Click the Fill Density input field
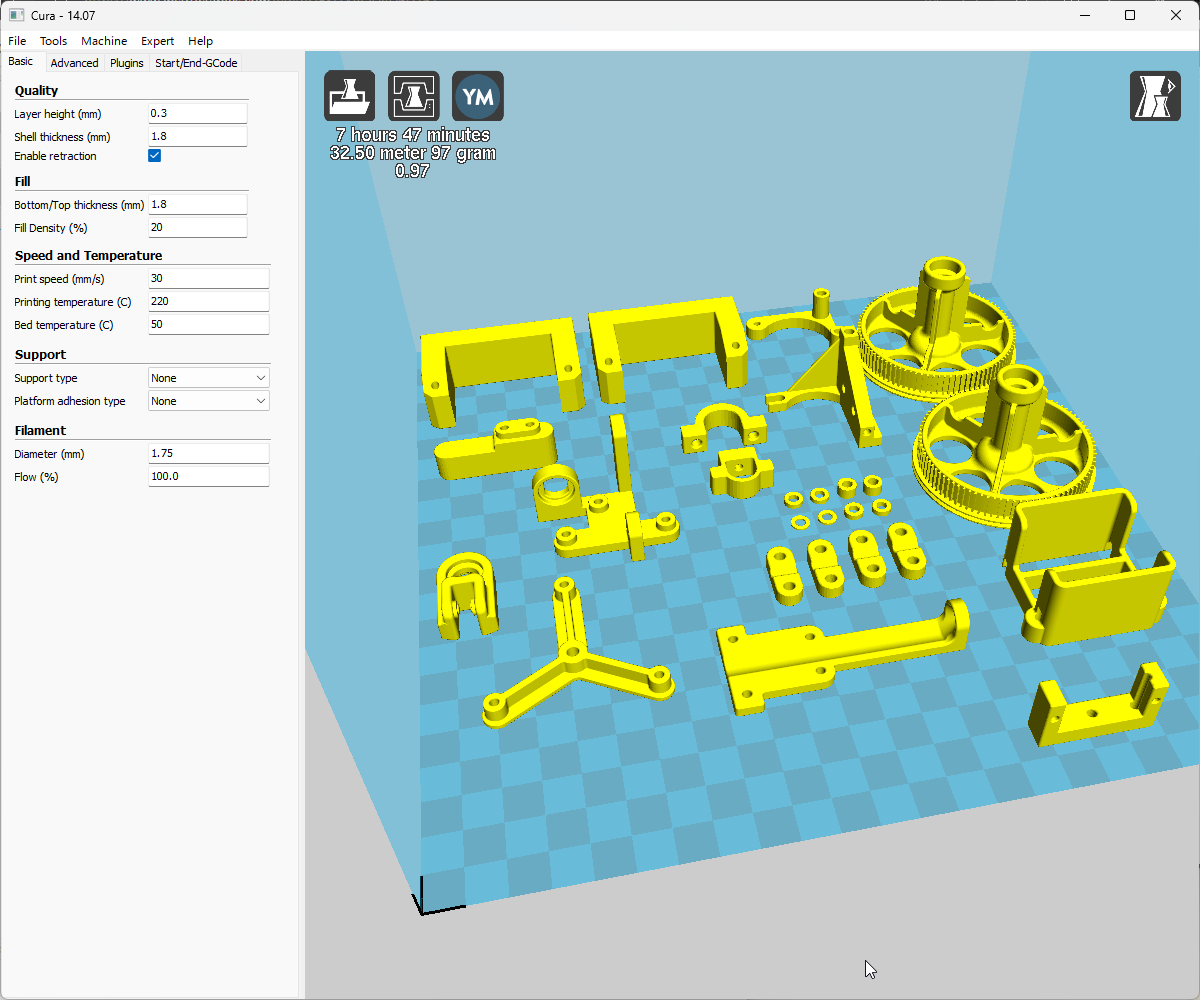Viewport: 1200px width, 1000px height. (x=197, y=227)
